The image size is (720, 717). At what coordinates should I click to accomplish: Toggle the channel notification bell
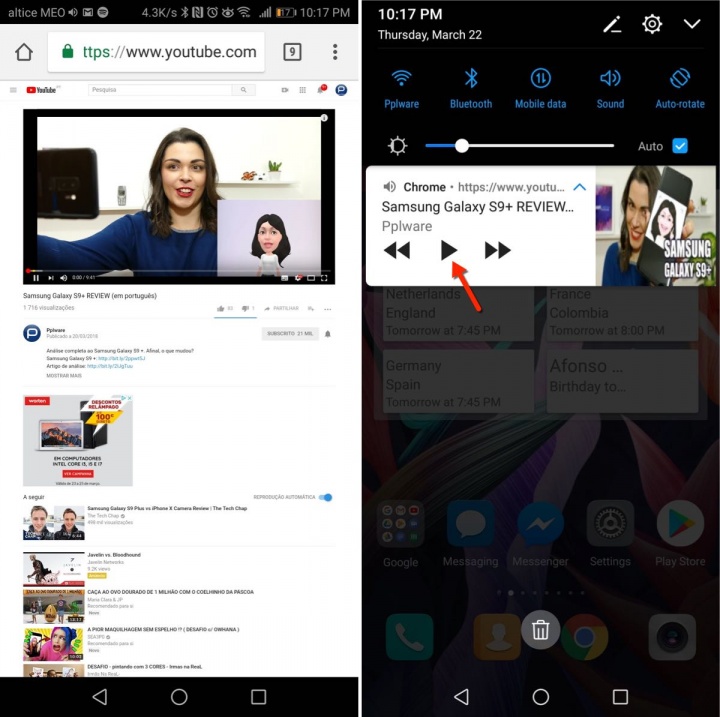[x=328, y=334]
